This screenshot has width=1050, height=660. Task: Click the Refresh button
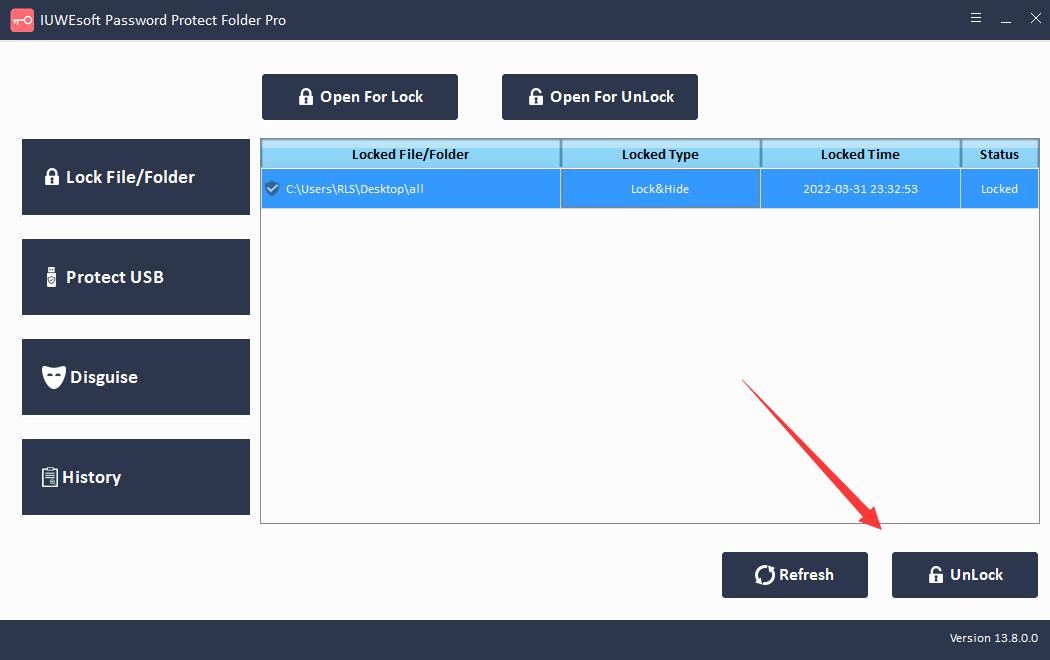pos(795,575)
